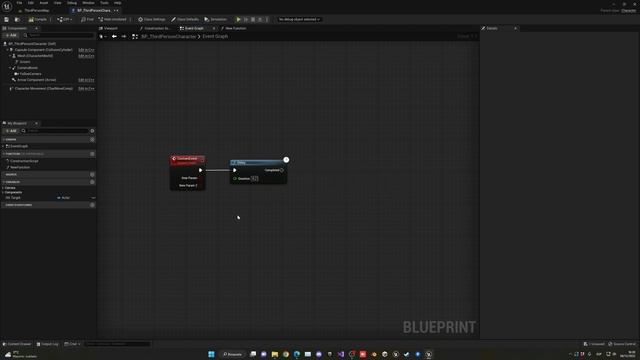Screen dimensions: 640x360
Task: Compile the blueprint
Action: 38,19
